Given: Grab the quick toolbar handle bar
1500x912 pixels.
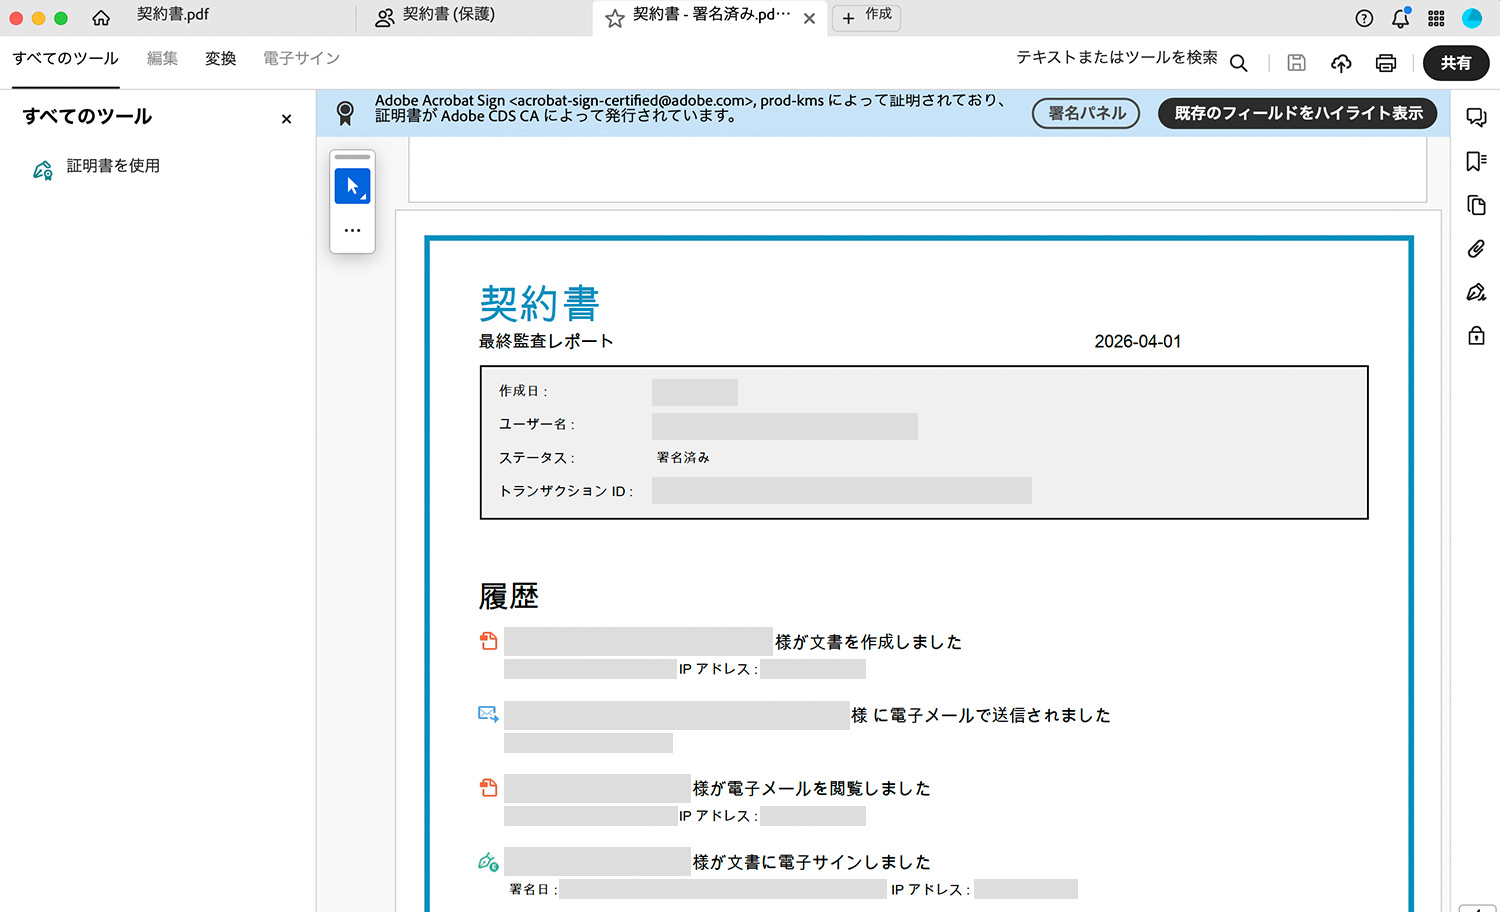Looking at the screenshot, I should [x=352, y=157].
